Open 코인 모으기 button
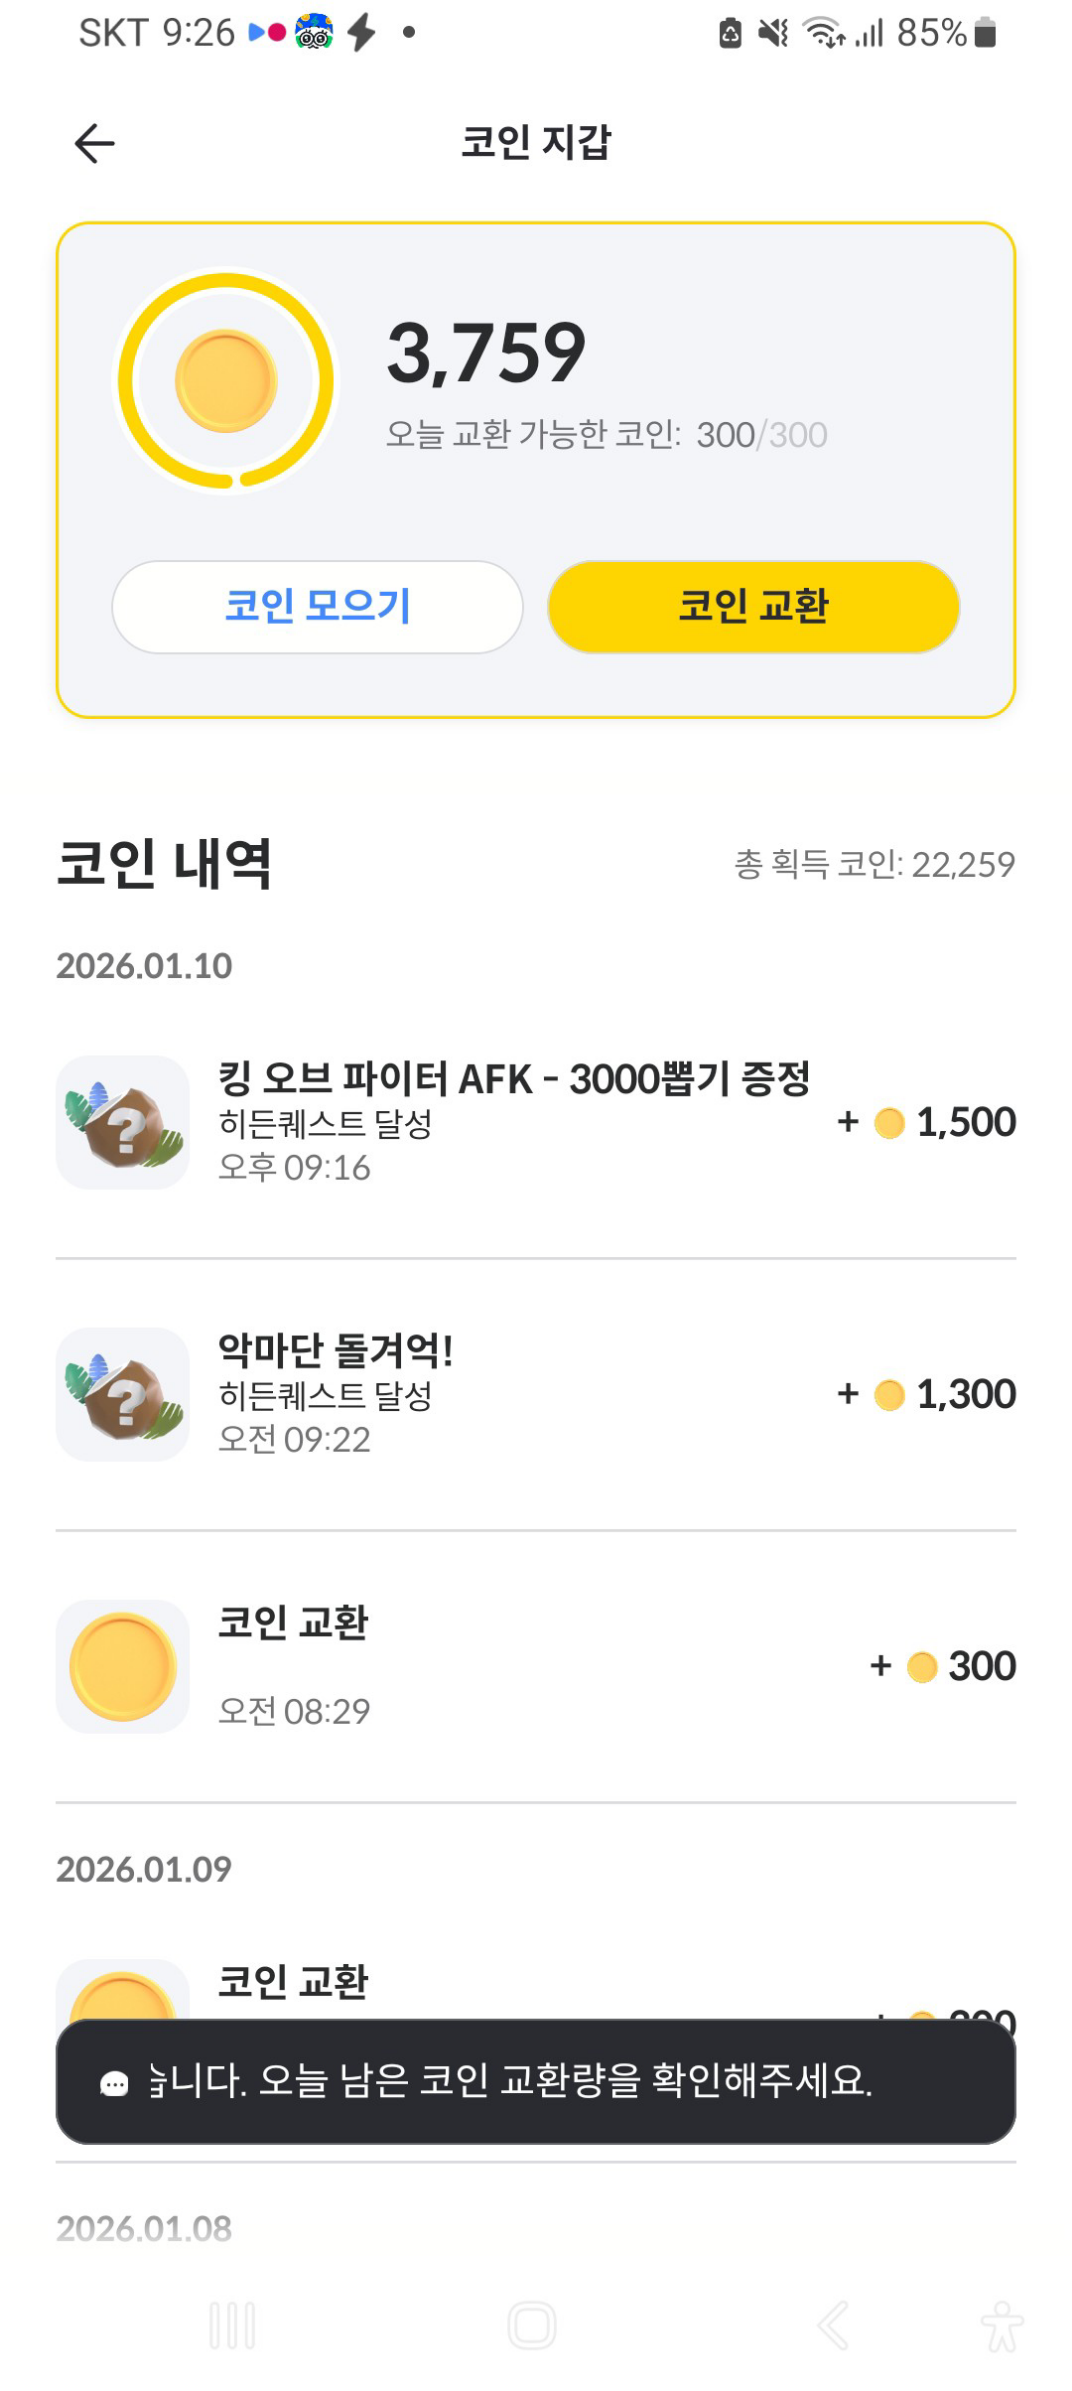 tap(317, 606)
